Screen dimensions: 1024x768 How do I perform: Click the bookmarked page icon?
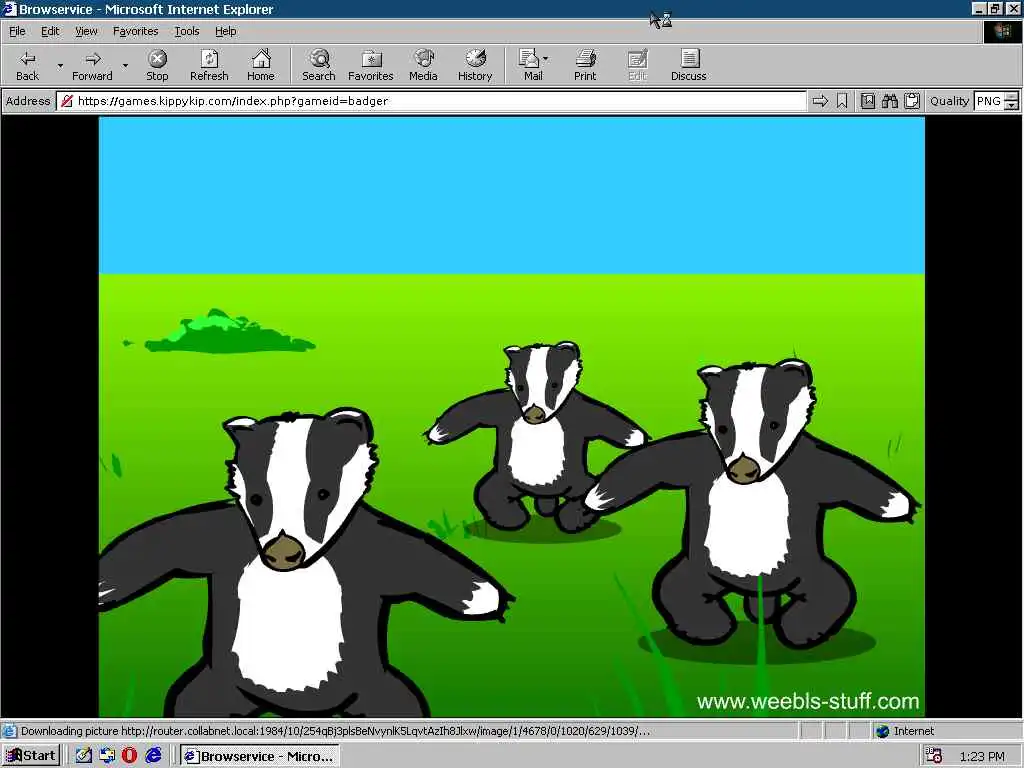[867, 101]
